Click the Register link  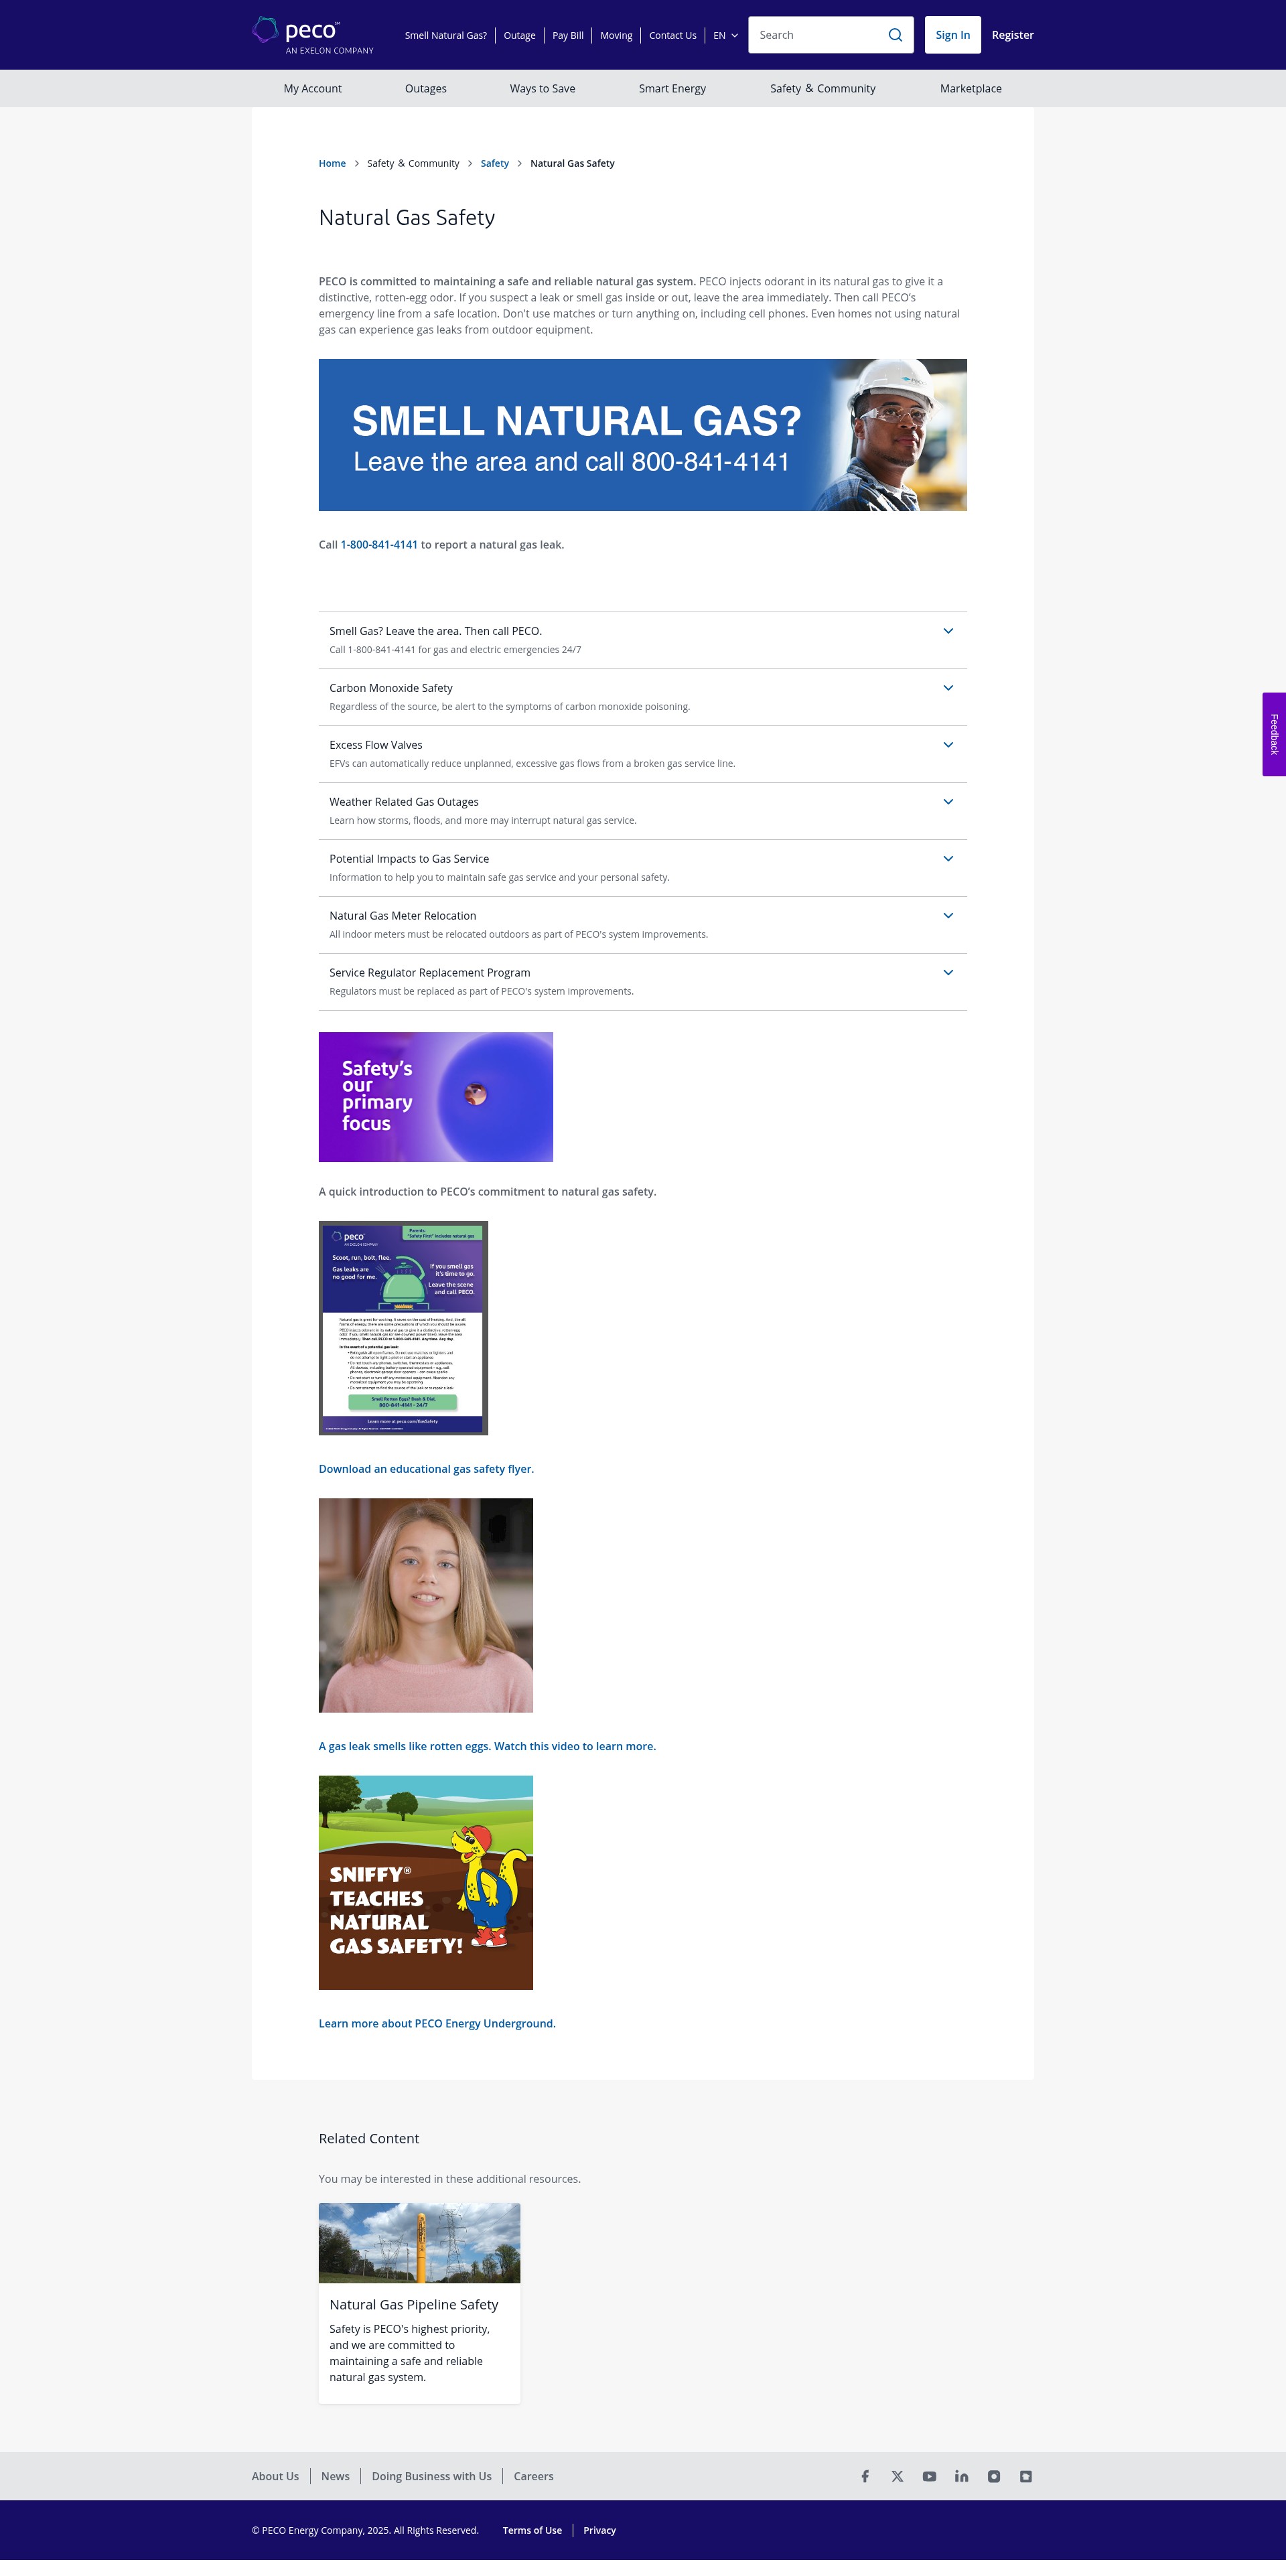point(1012,35)
